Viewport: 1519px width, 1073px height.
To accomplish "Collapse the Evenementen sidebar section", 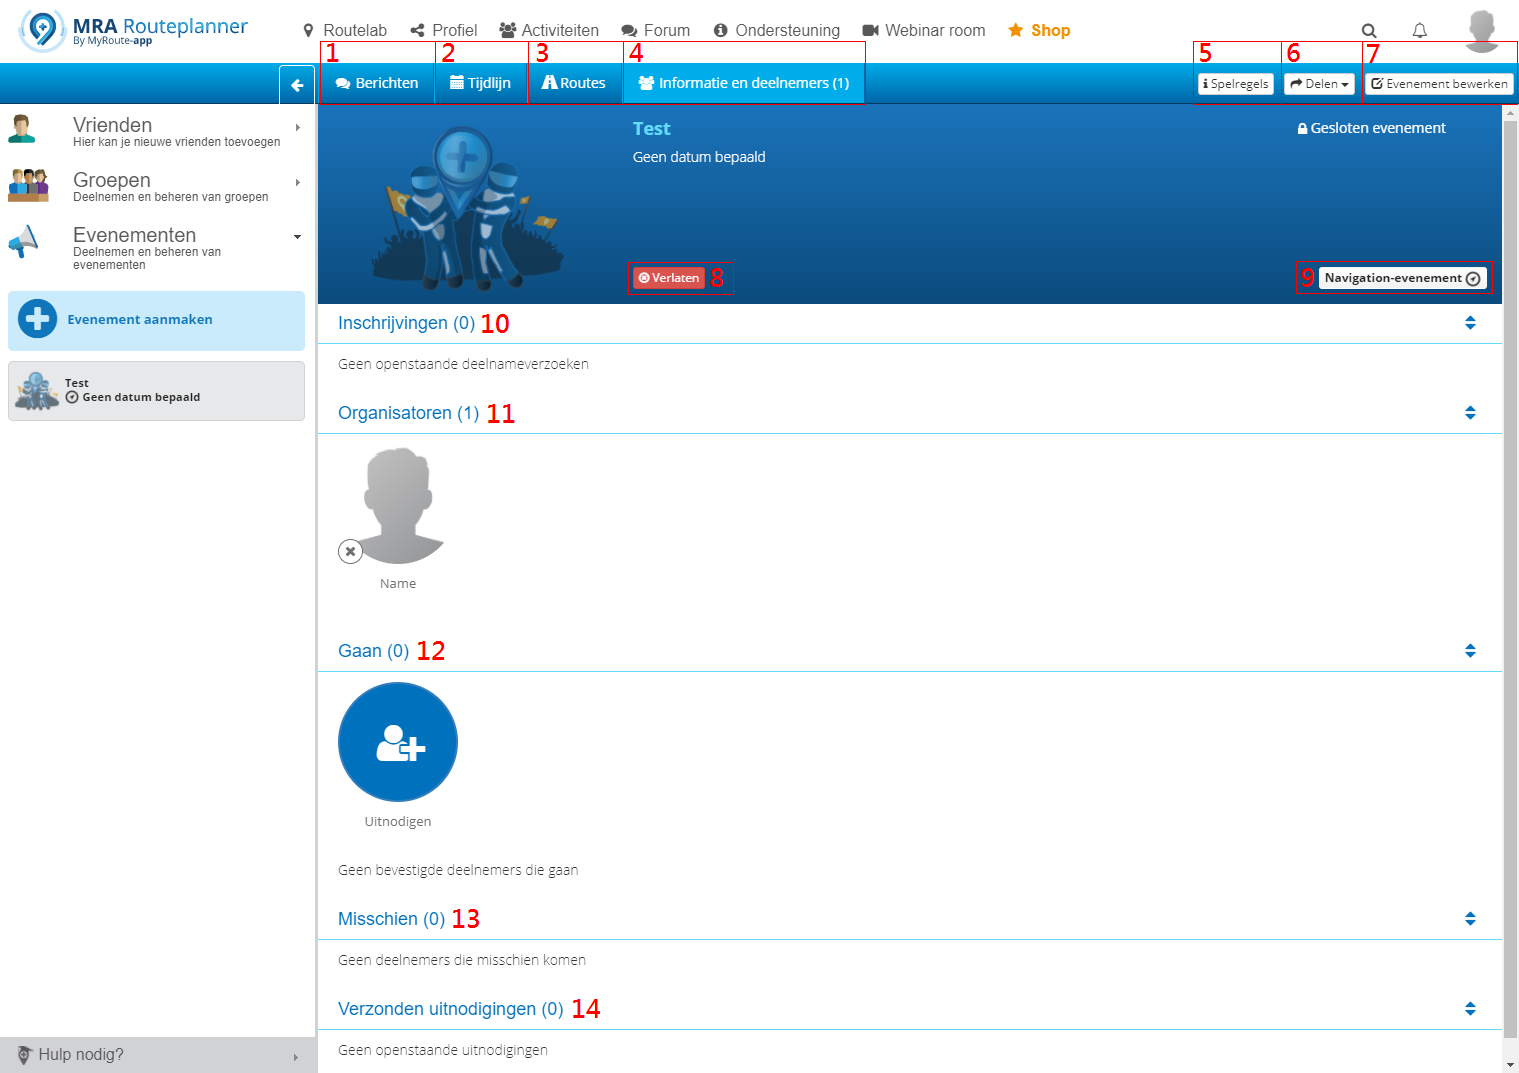I will pyautogui.click(x=156, y=246).
